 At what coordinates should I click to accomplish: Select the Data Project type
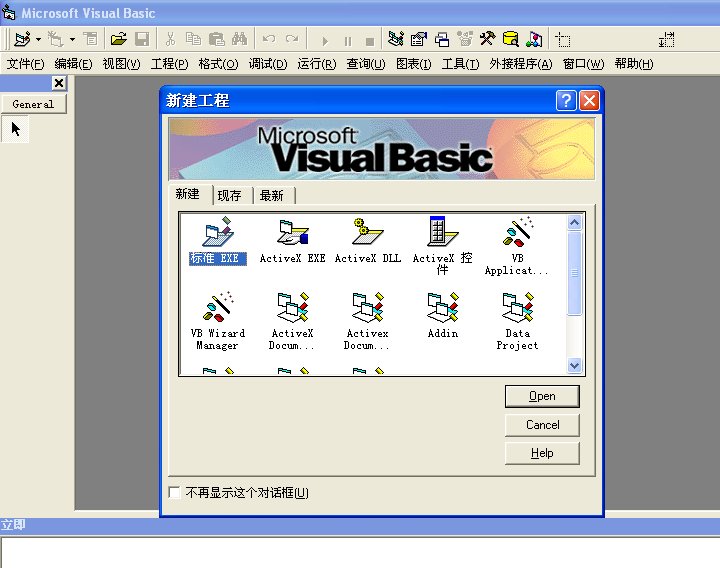(x=517, y=321)
